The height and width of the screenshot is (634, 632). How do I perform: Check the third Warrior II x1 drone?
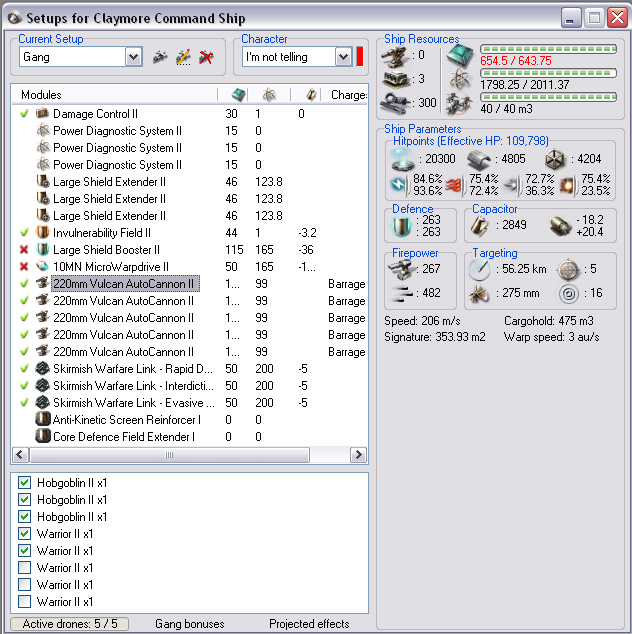tap(25, 567)
